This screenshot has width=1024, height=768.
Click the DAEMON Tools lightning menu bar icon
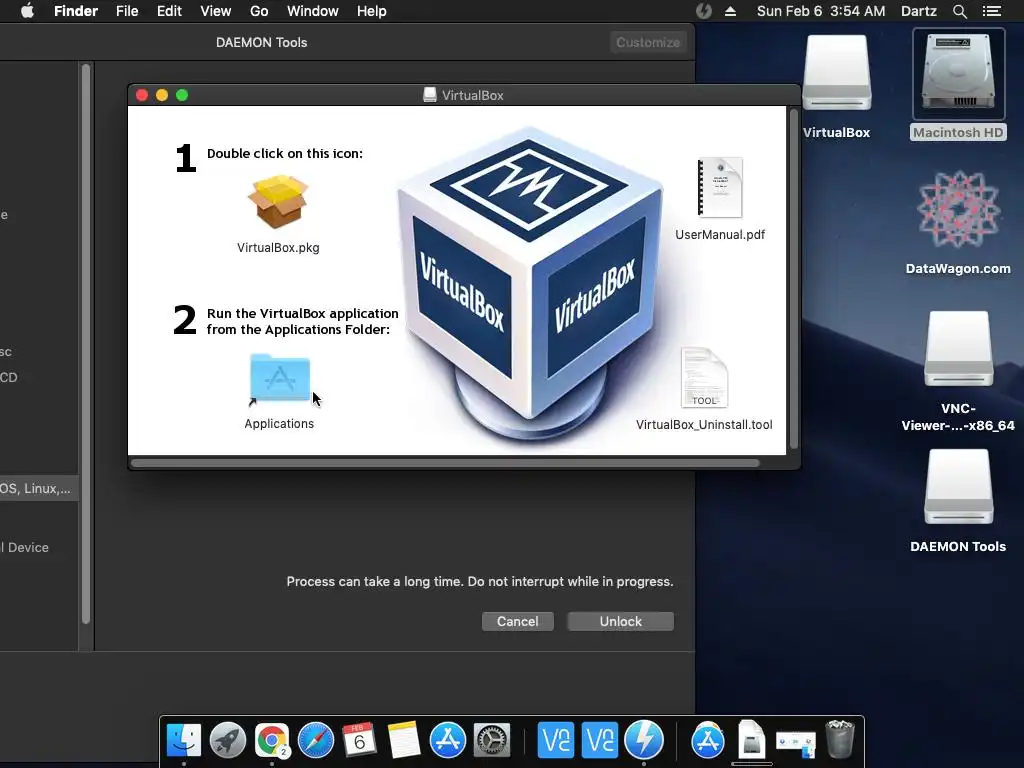point(703,11)
